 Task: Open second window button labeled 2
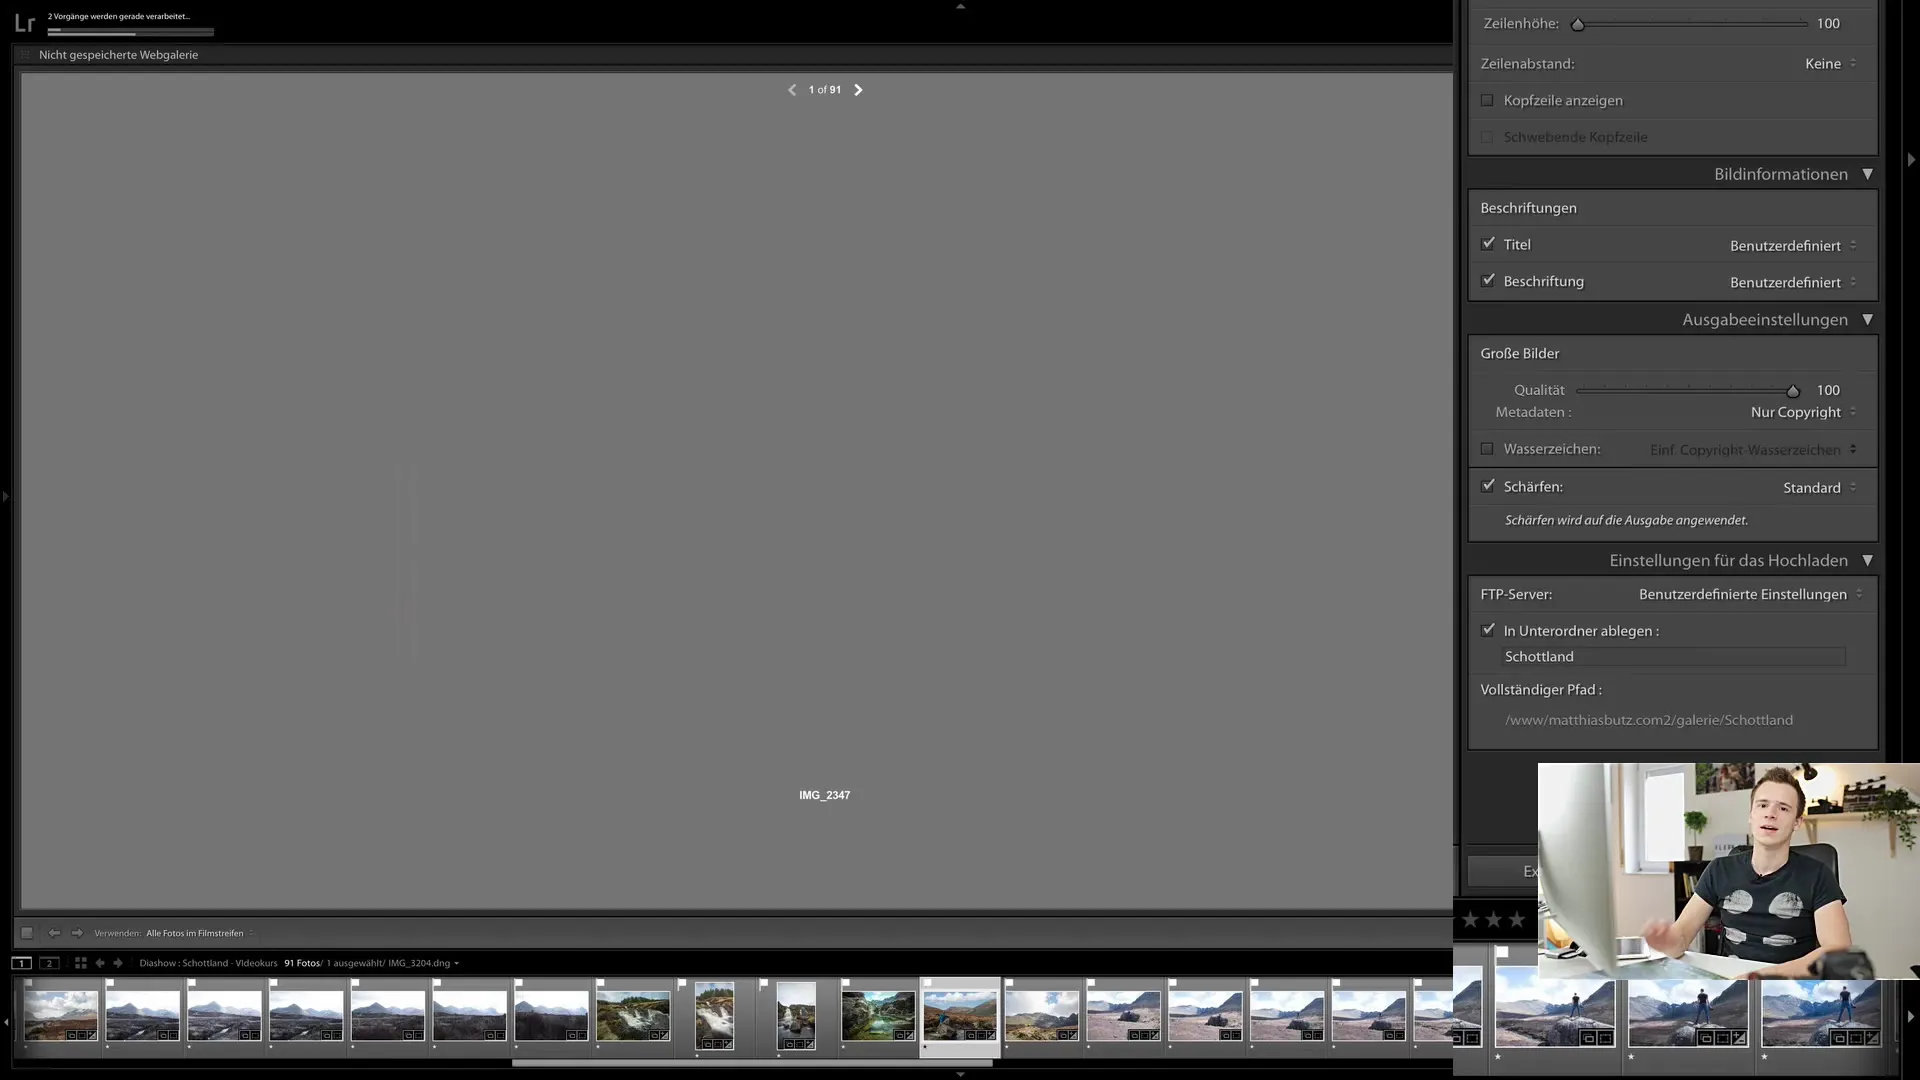(49, 963)
